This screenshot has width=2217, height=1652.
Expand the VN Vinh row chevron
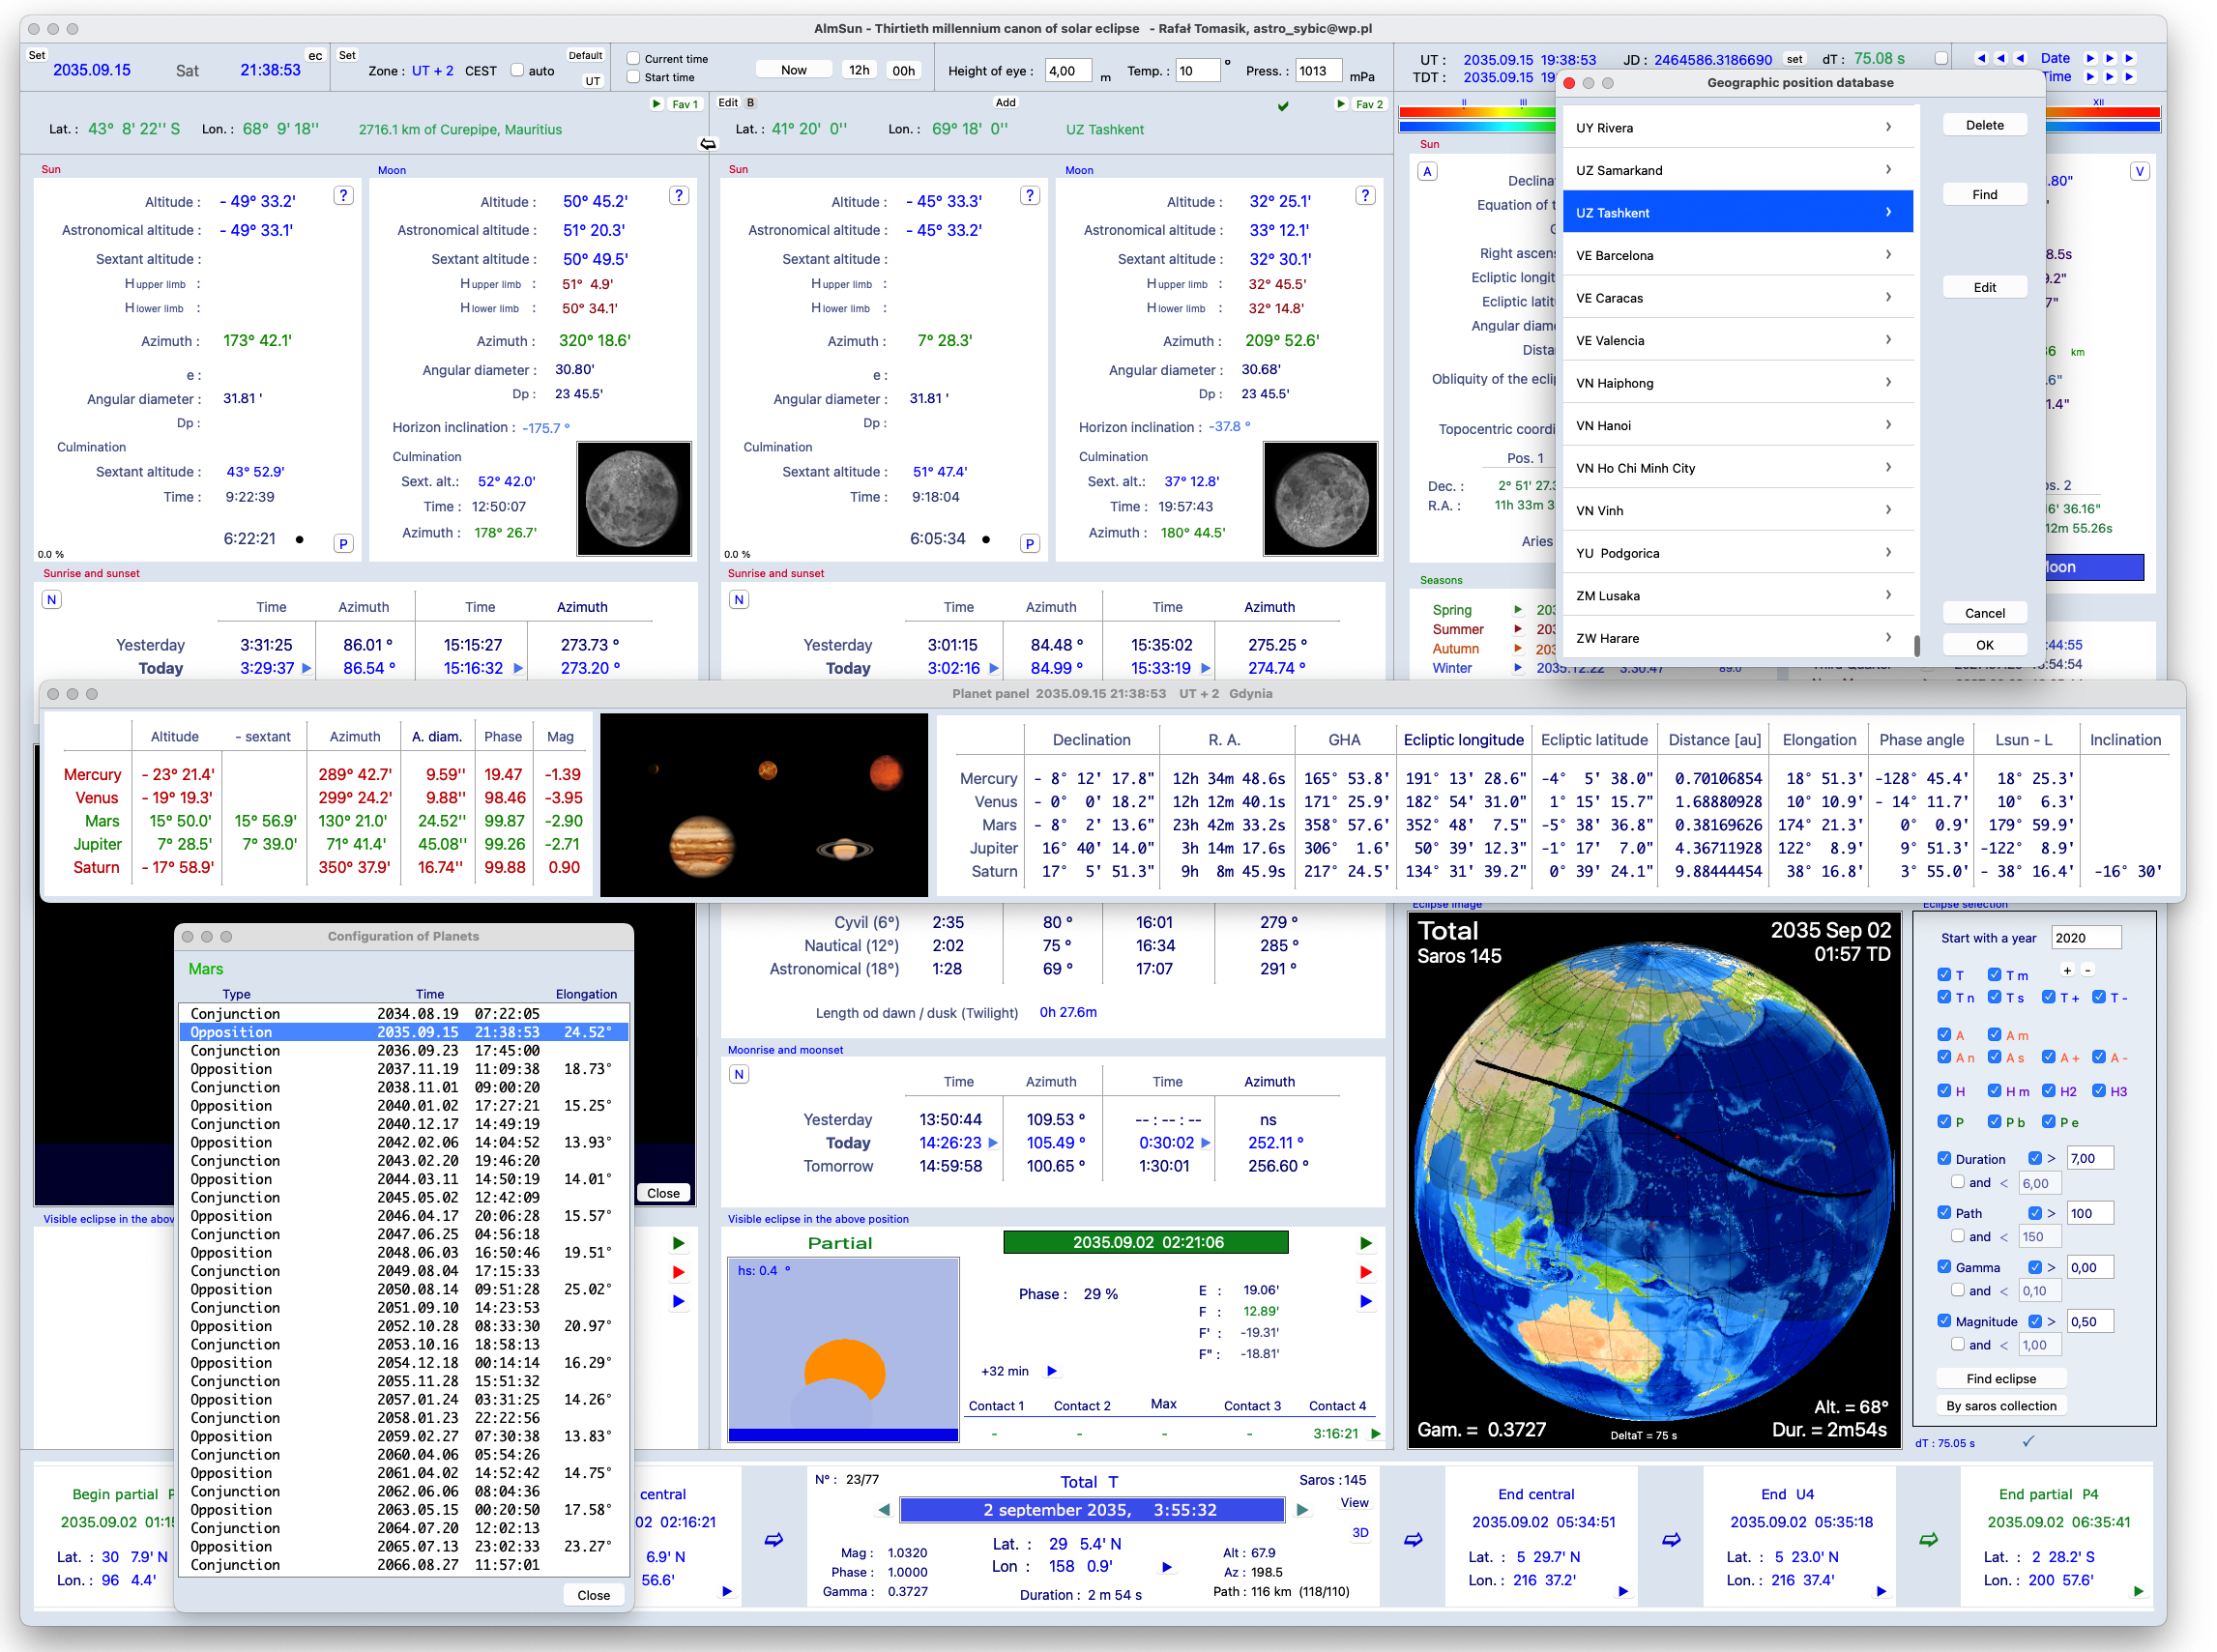[x=1888, y=510]
